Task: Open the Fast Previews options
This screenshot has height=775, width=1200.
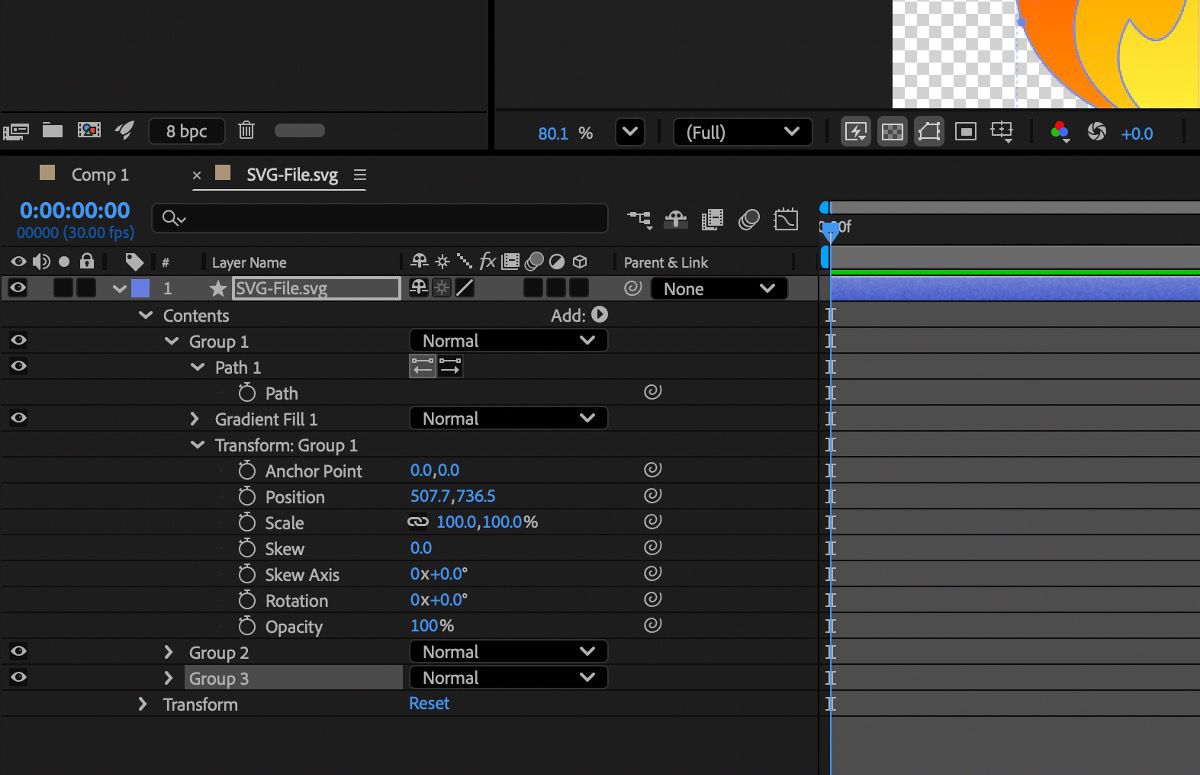Action: [x=856, y=131]
